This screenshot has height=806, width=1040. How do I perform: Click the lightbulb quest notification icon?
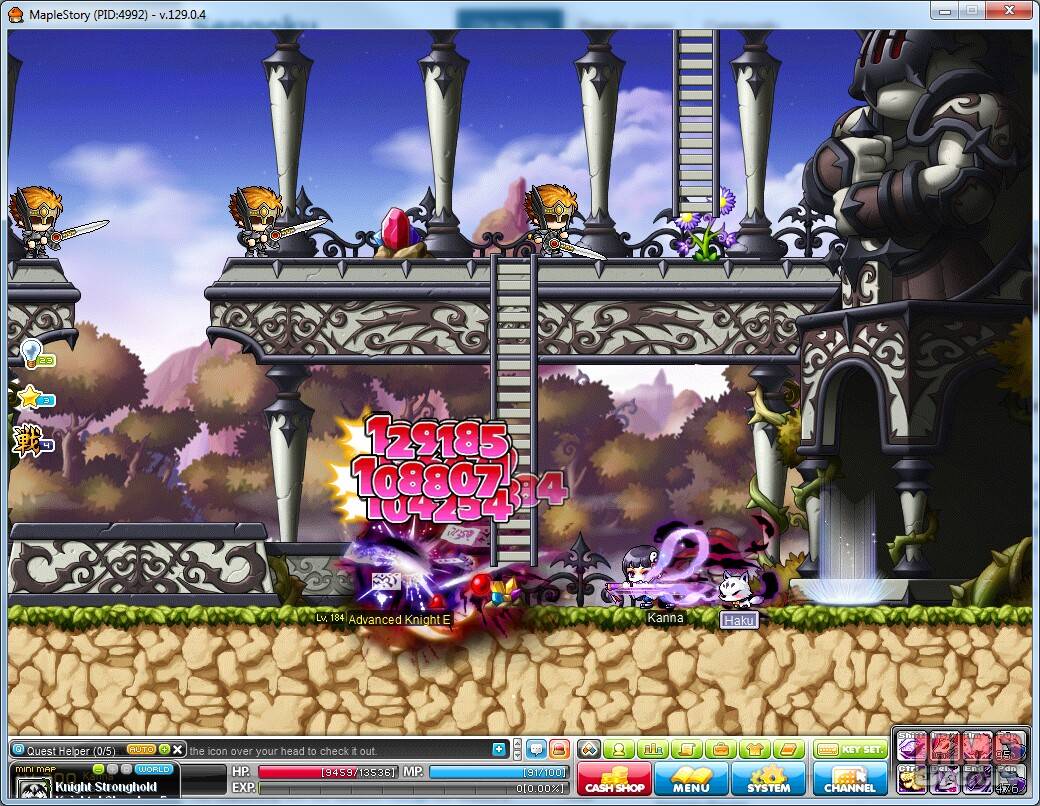coord(32,353)
